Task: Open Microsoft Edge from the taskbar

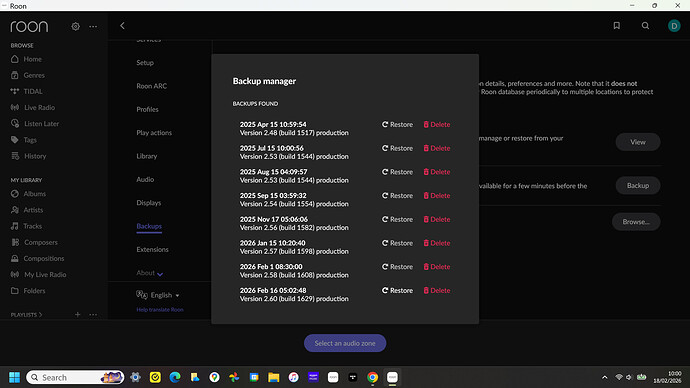Action: coord(175,377)
